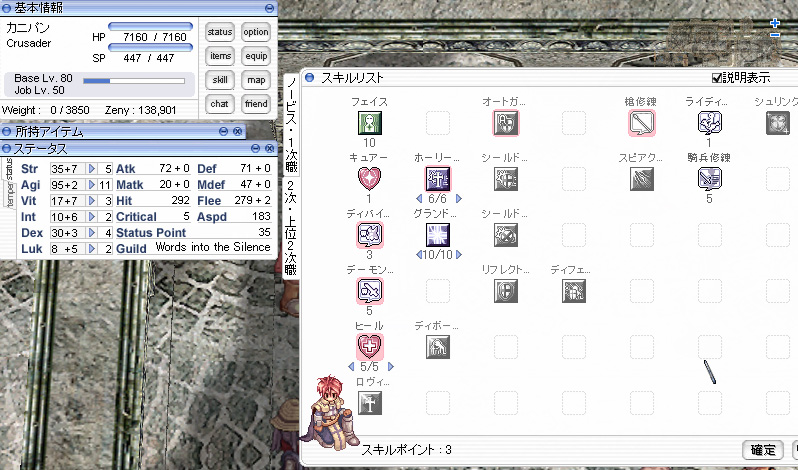
Task: Open the friend button
Action: 255,104
